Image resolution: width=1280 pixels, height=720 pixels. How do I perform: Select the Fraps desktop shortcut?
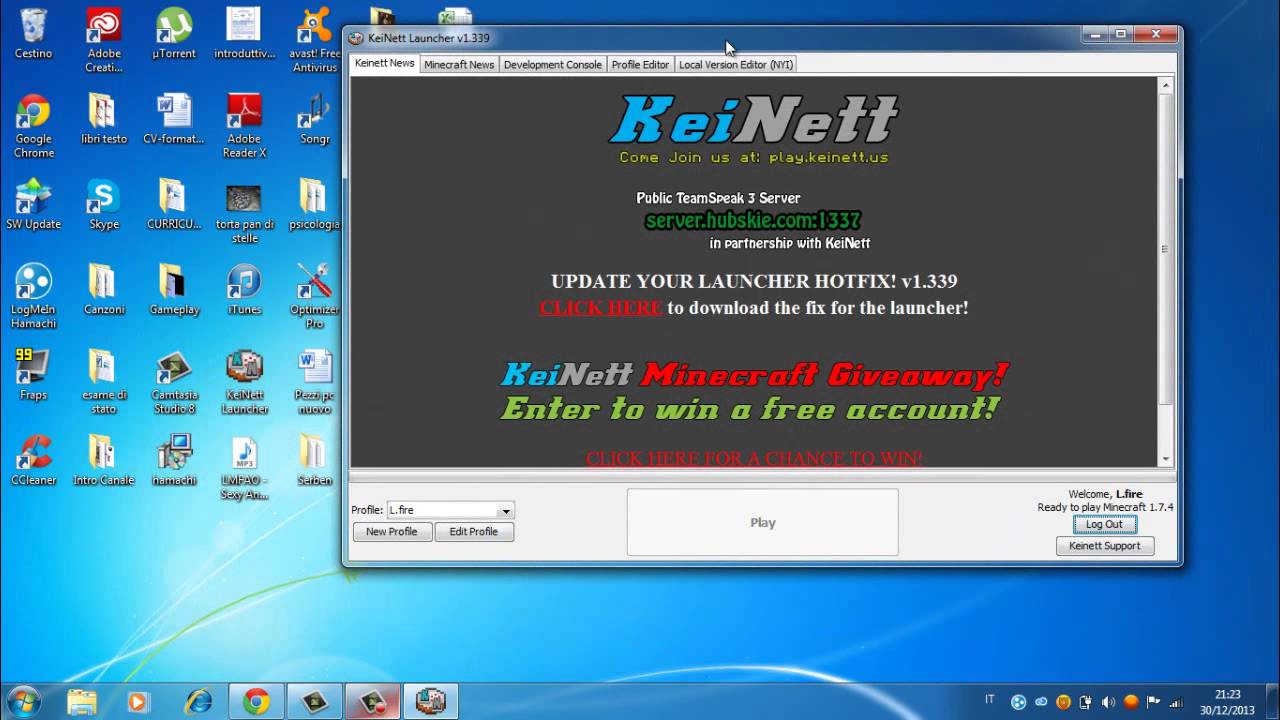click(x=33, y=374)
